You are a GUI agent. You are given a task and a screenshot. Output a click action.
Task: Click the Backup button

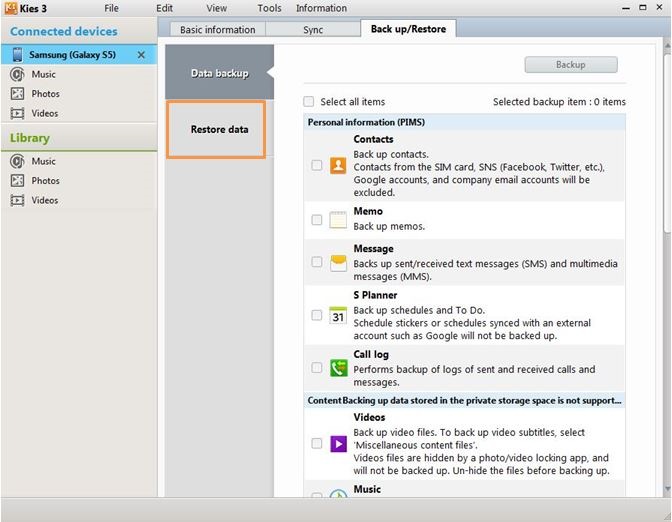[571, 65]
